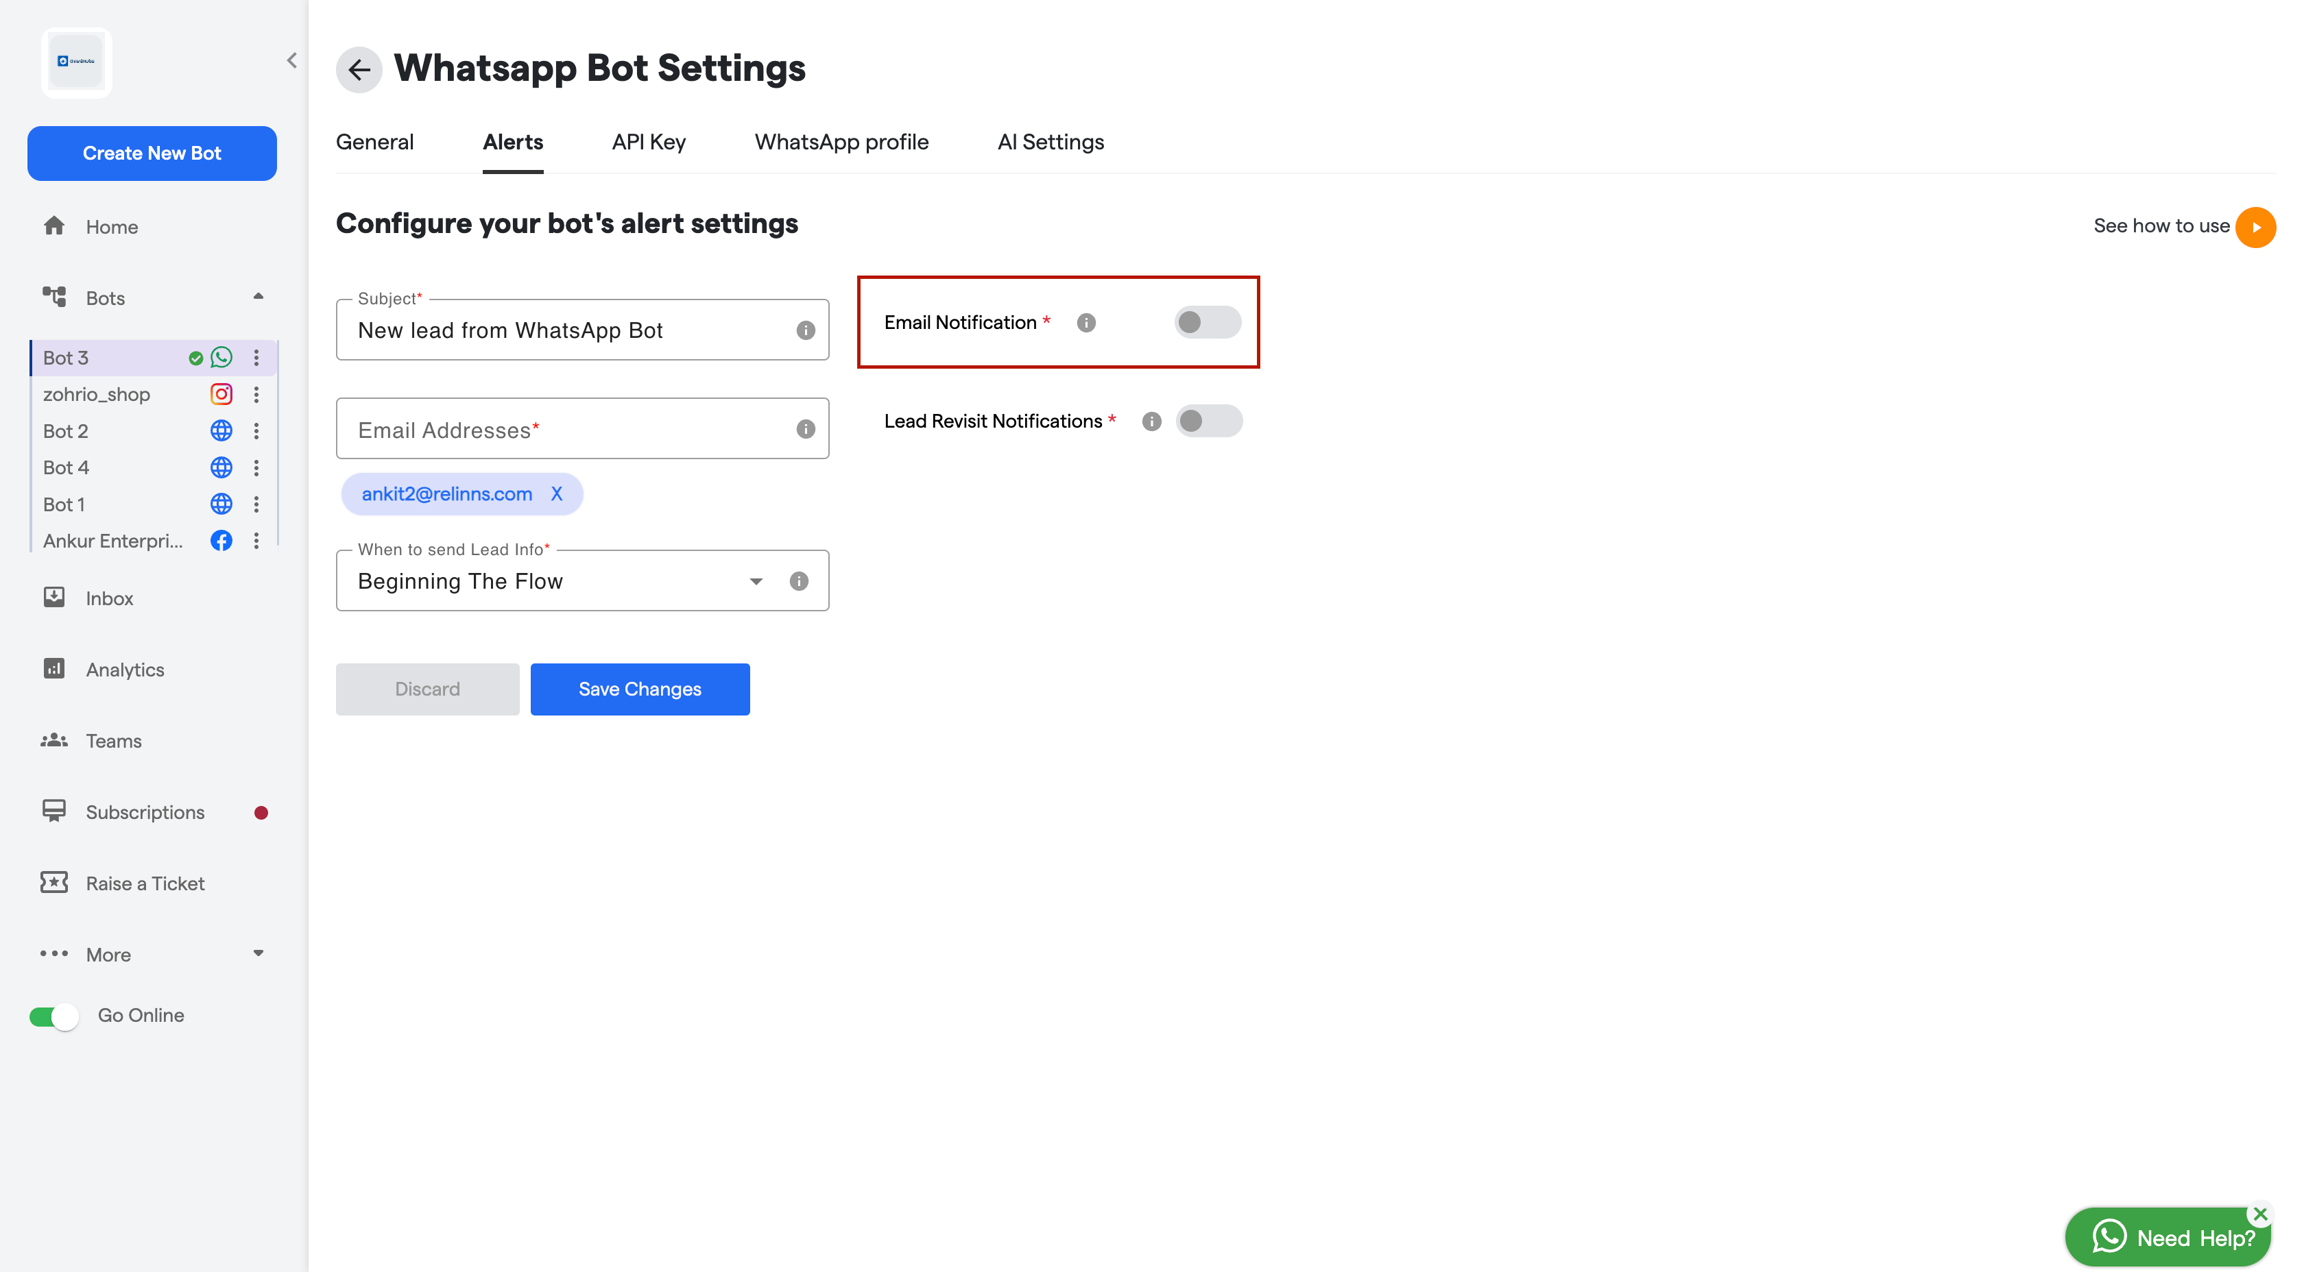Viewport: 2304px width, 1272px height.
Task: Collapse the sidebar with the chevron icon
Action: point(291,61)
